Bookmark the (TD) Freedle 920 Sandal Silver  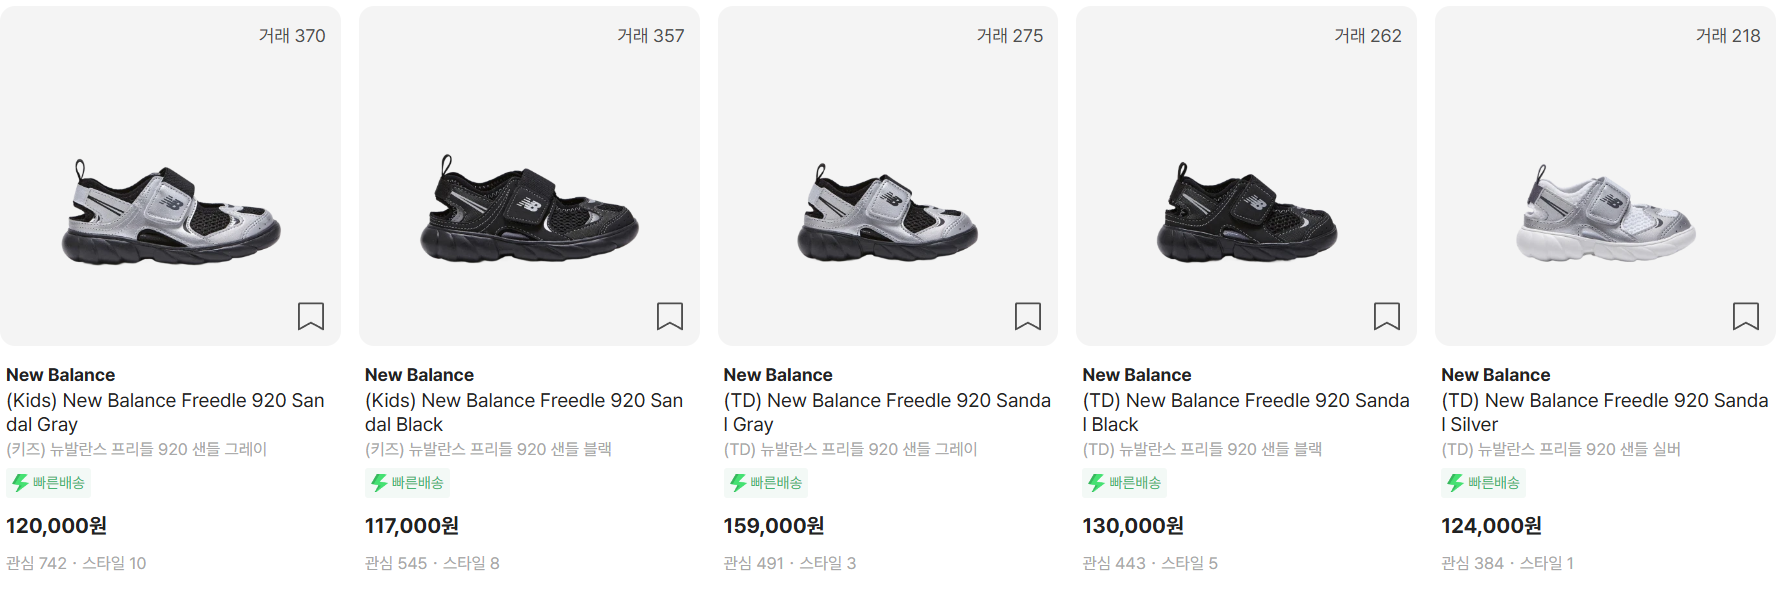pos(1745,316)
